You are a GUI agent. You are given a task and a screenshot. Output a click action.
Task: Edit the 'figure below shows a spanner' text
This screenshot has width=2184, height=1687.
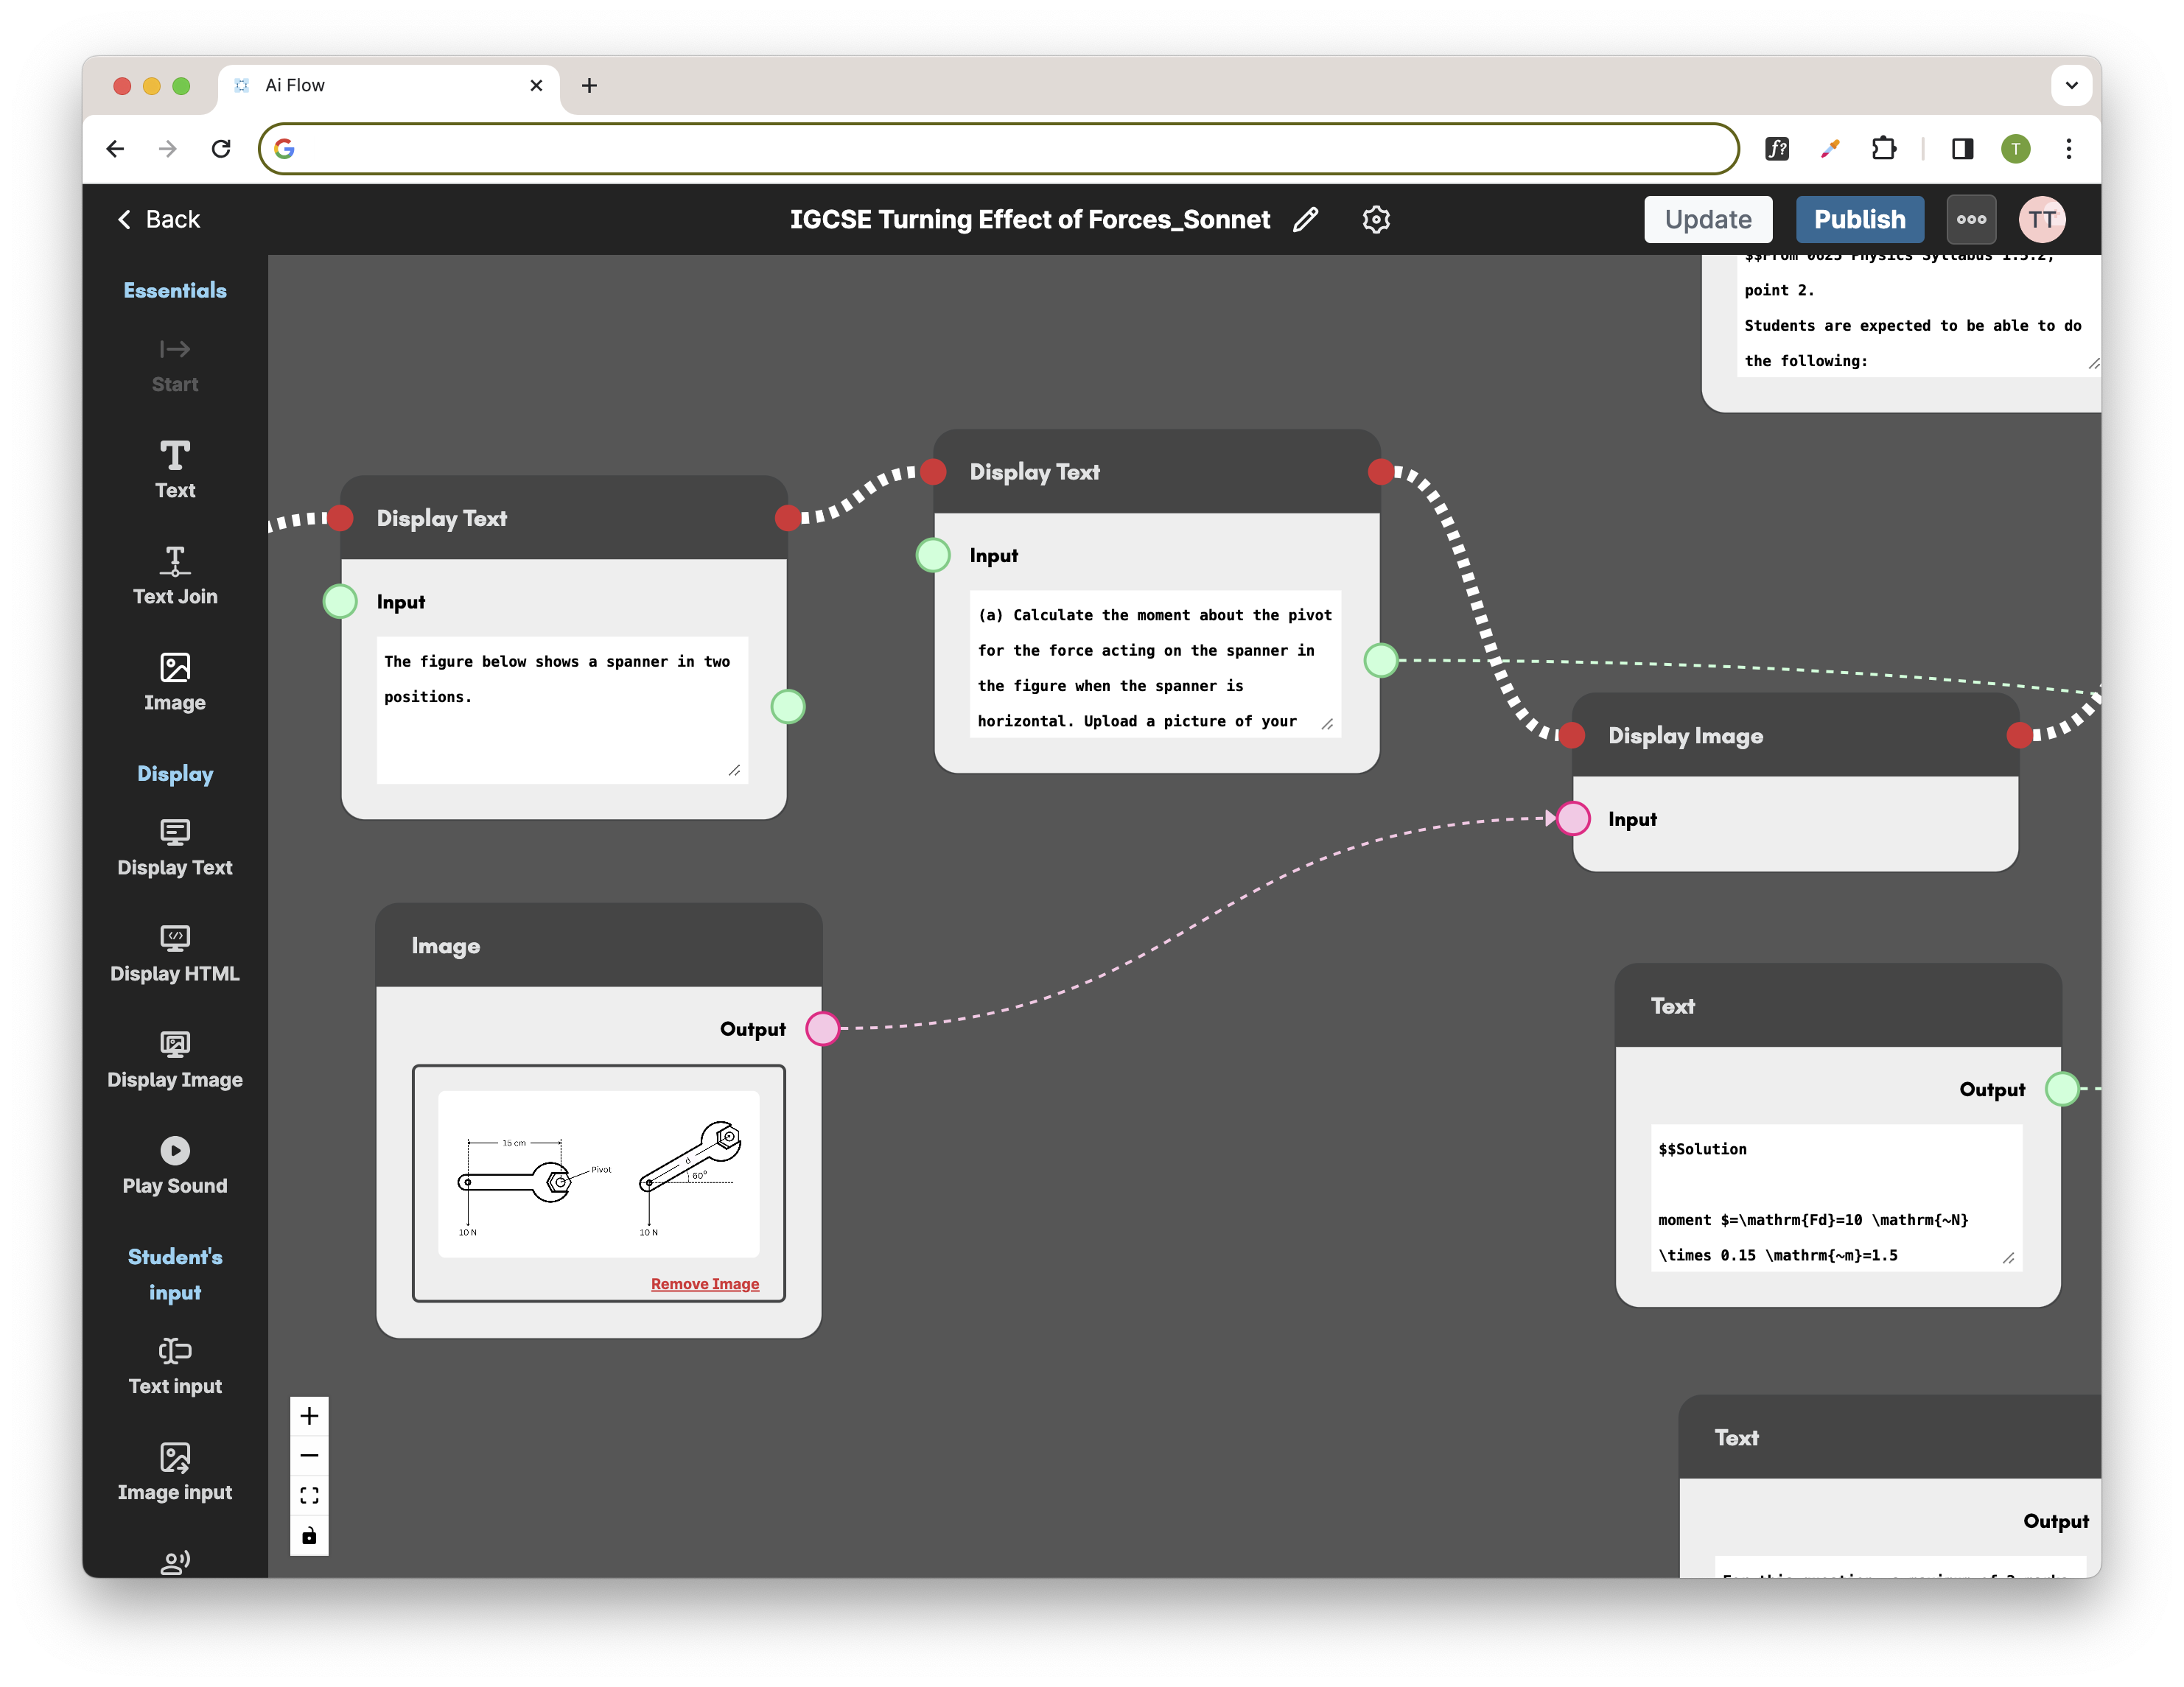click(562, 710)
